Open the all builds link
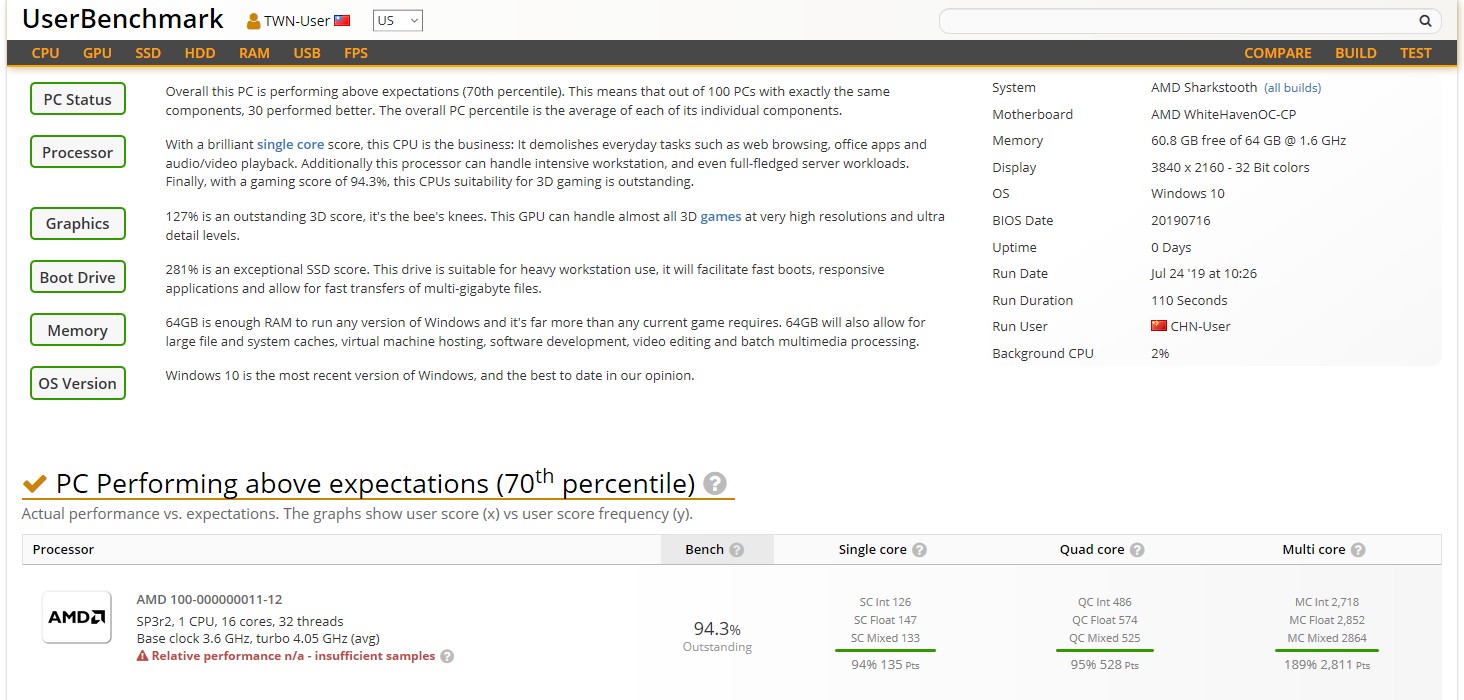 [1292, 88]
